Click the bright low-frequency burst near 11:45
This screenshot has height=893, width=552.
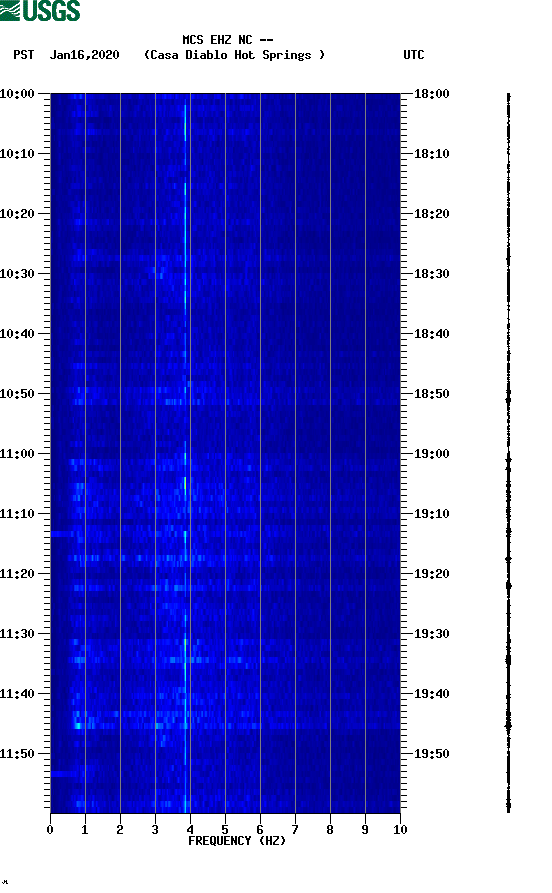(78, 726)
